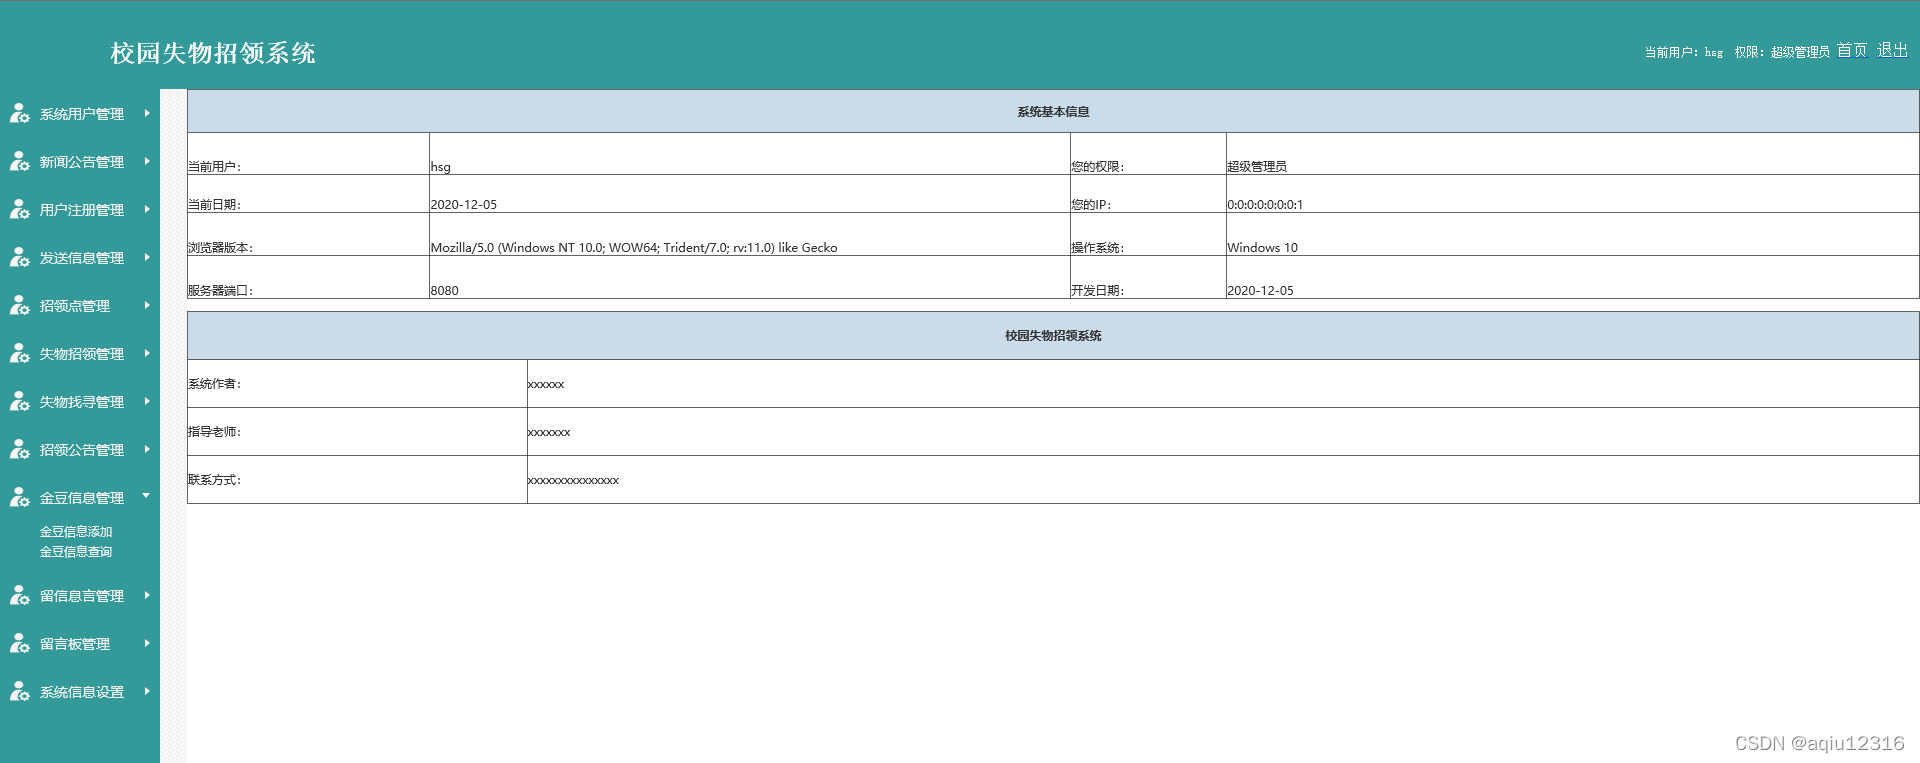Open the 招领点管理 menu item
This screenshot has width=1920, height=763.
[x=75, y=306]
